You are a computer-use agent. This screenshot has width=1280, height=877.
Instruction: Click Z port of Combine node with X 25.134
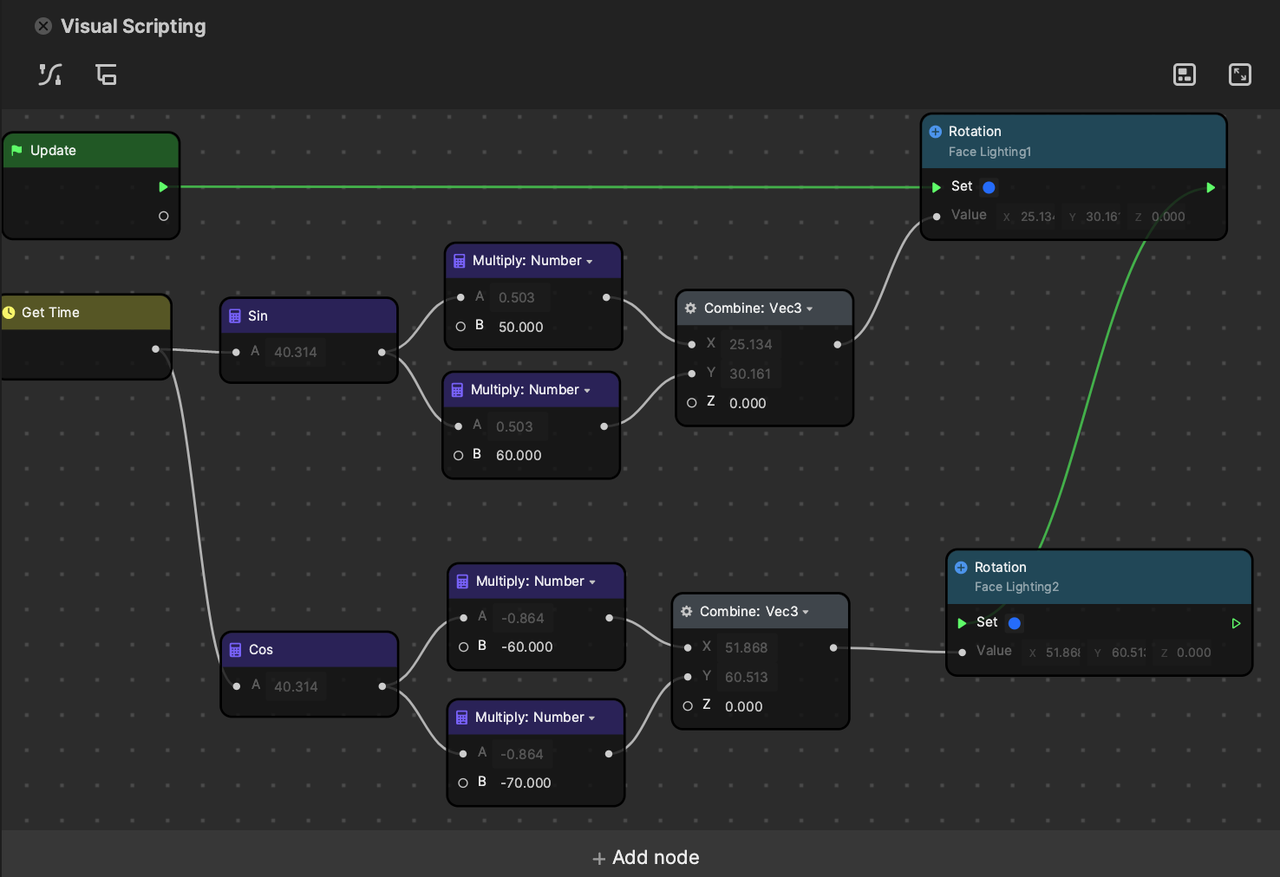[692, 403]
